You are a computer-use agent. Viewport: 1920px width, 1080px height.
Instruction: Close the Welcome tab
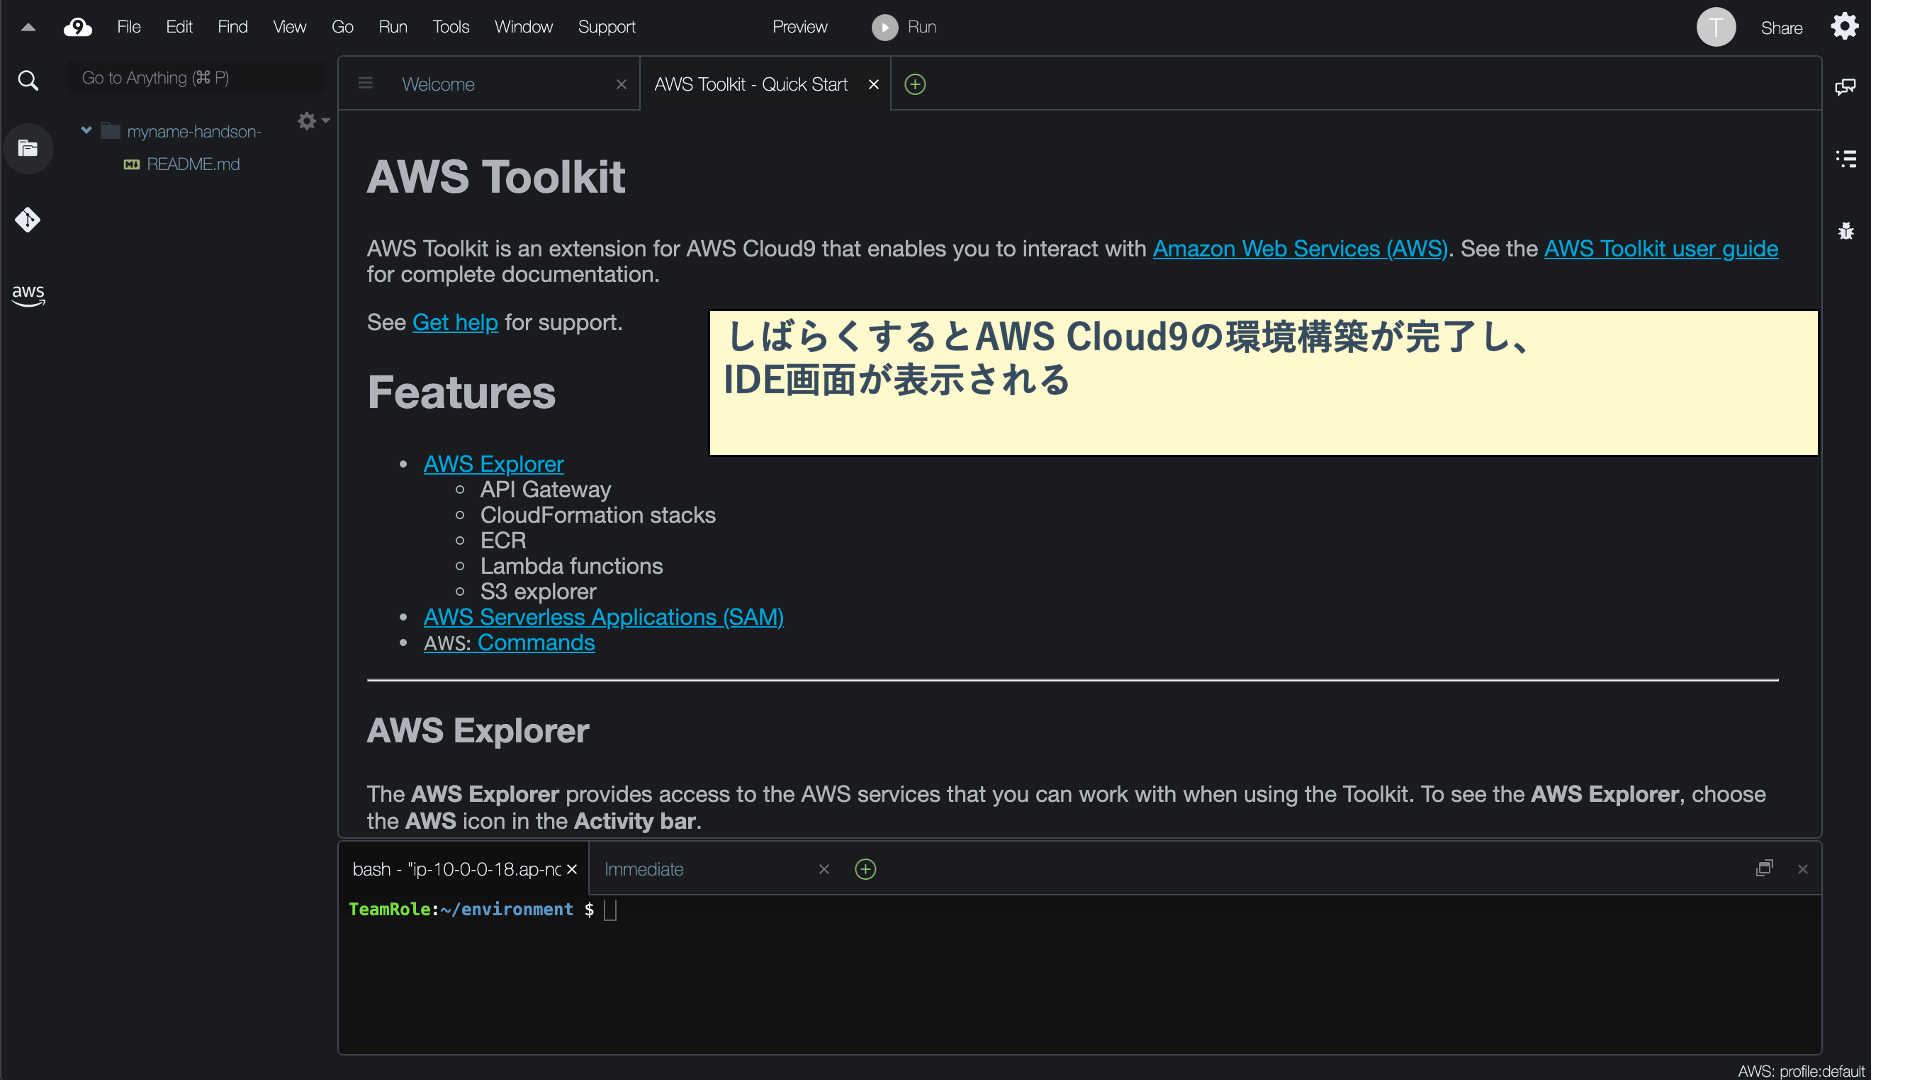coord(621,84)
